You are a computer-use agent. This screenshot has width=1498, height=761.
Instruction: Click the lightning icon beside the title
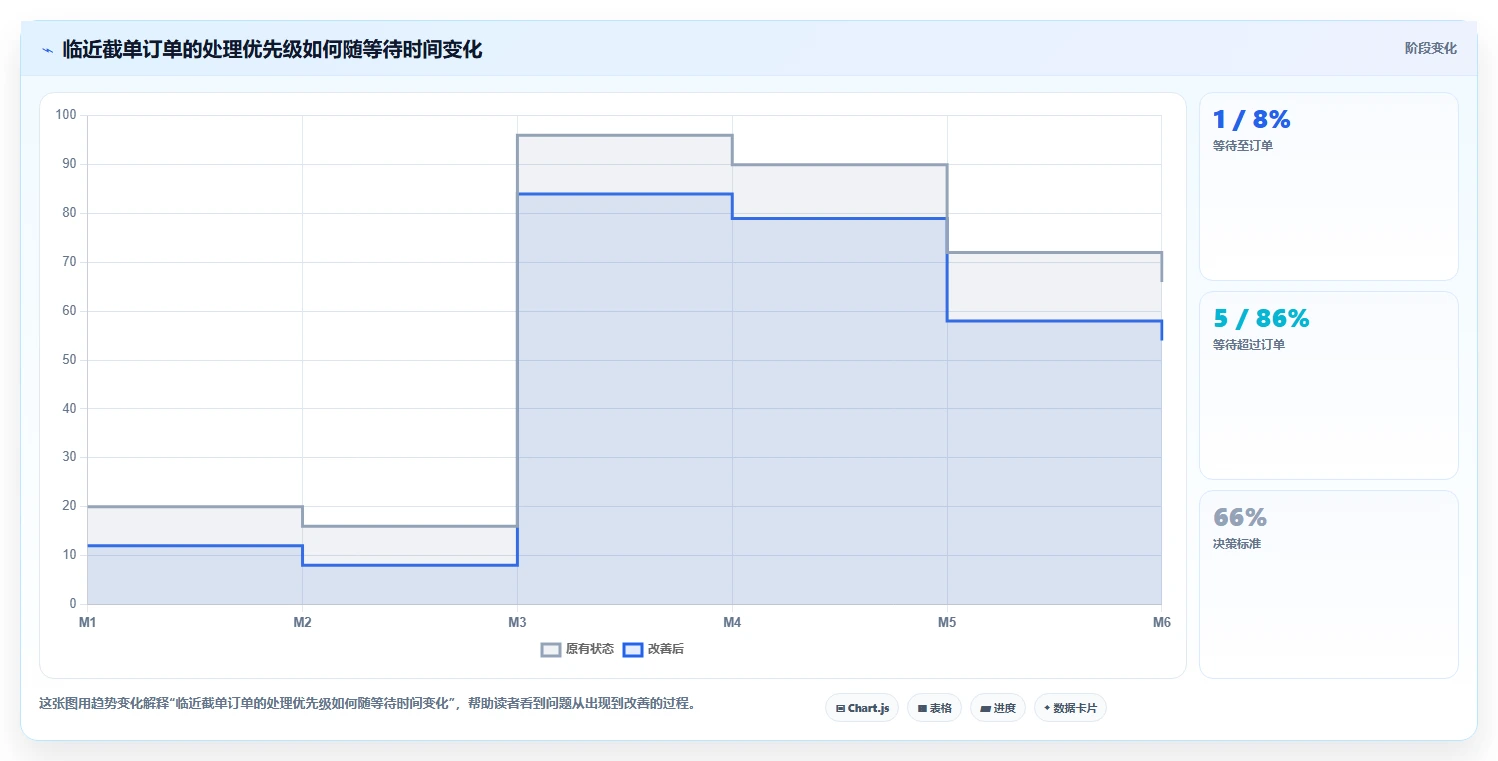pos(47,50)
